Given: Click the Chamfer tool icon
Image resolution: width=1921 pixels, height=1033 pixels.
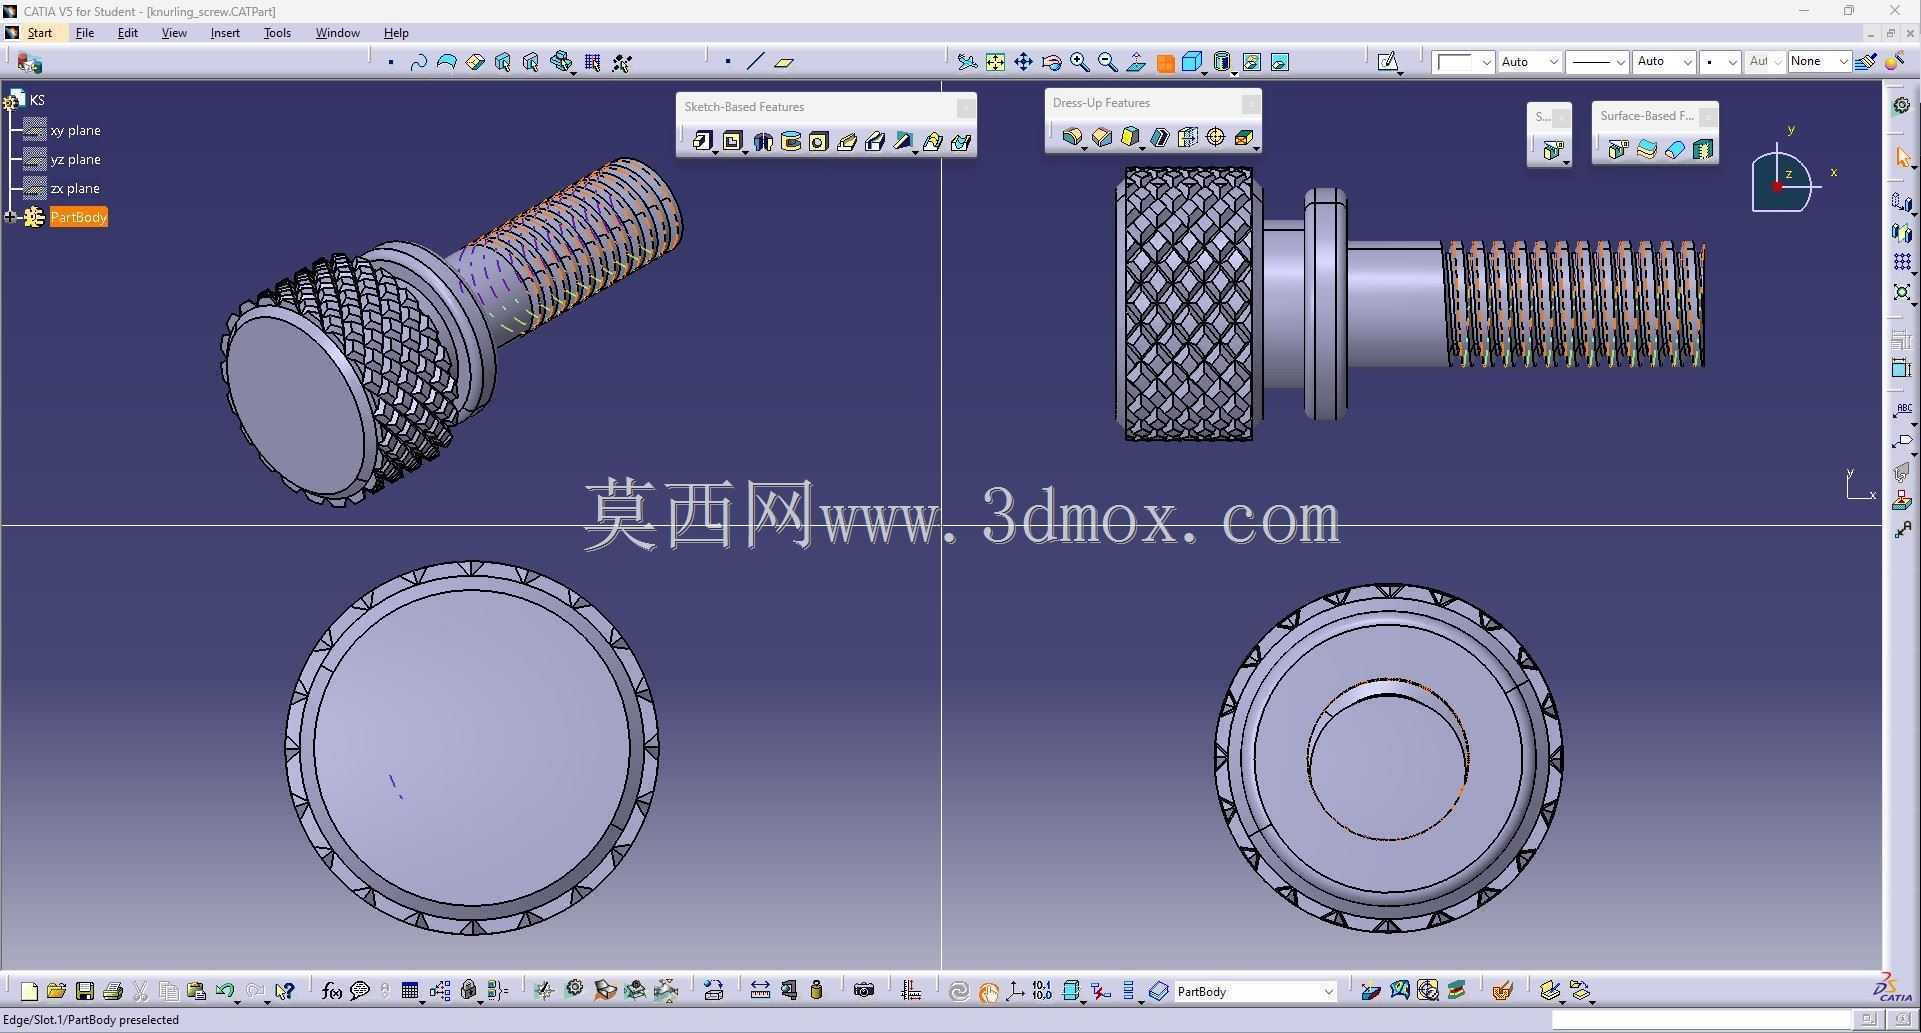Looking at the screenshot, I should (1102, 137).
